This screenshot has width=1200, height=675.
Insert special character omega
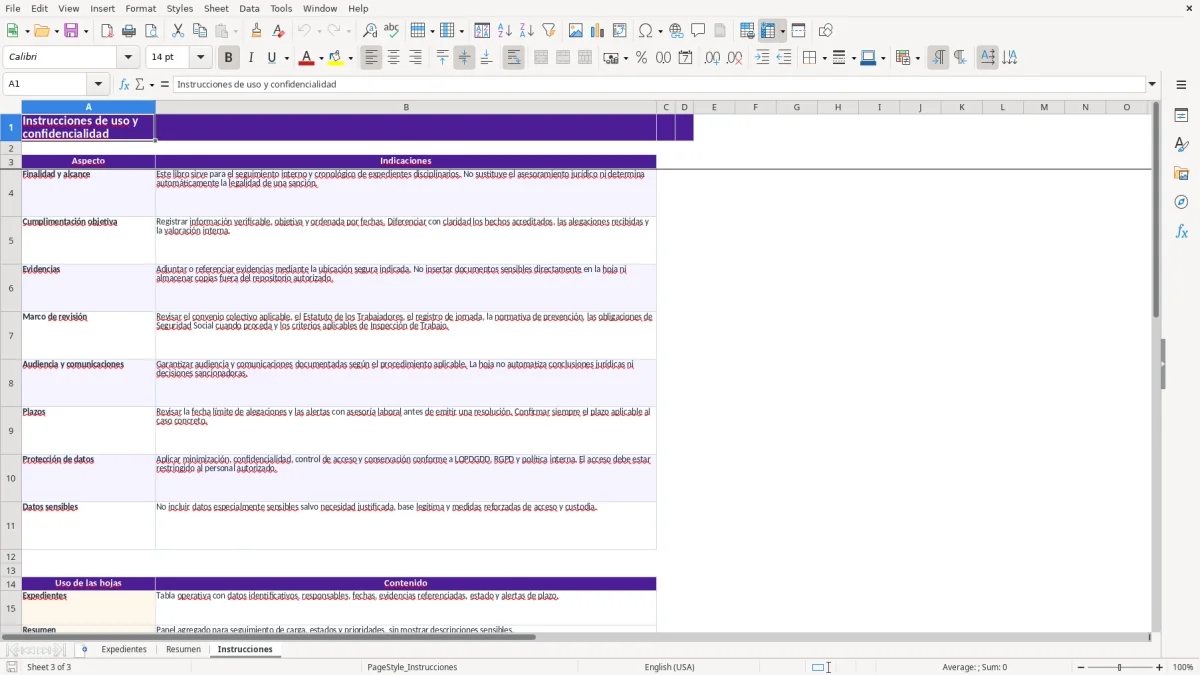[645, 31]
